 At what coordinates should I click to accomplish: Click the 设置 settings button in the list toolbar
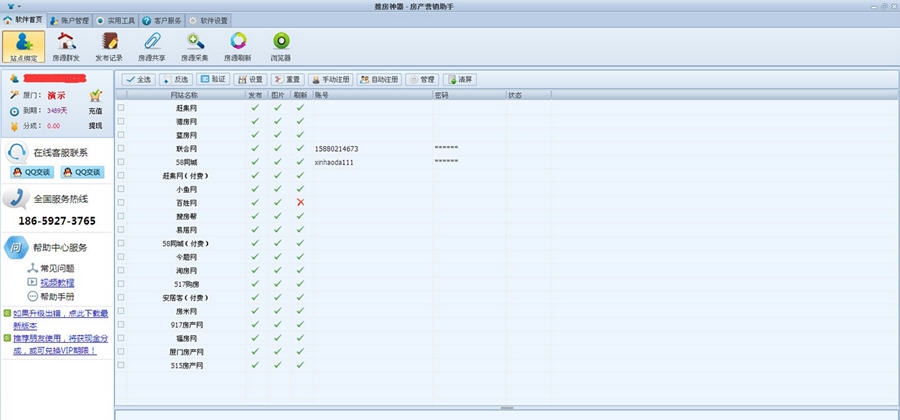click(250, 80)
